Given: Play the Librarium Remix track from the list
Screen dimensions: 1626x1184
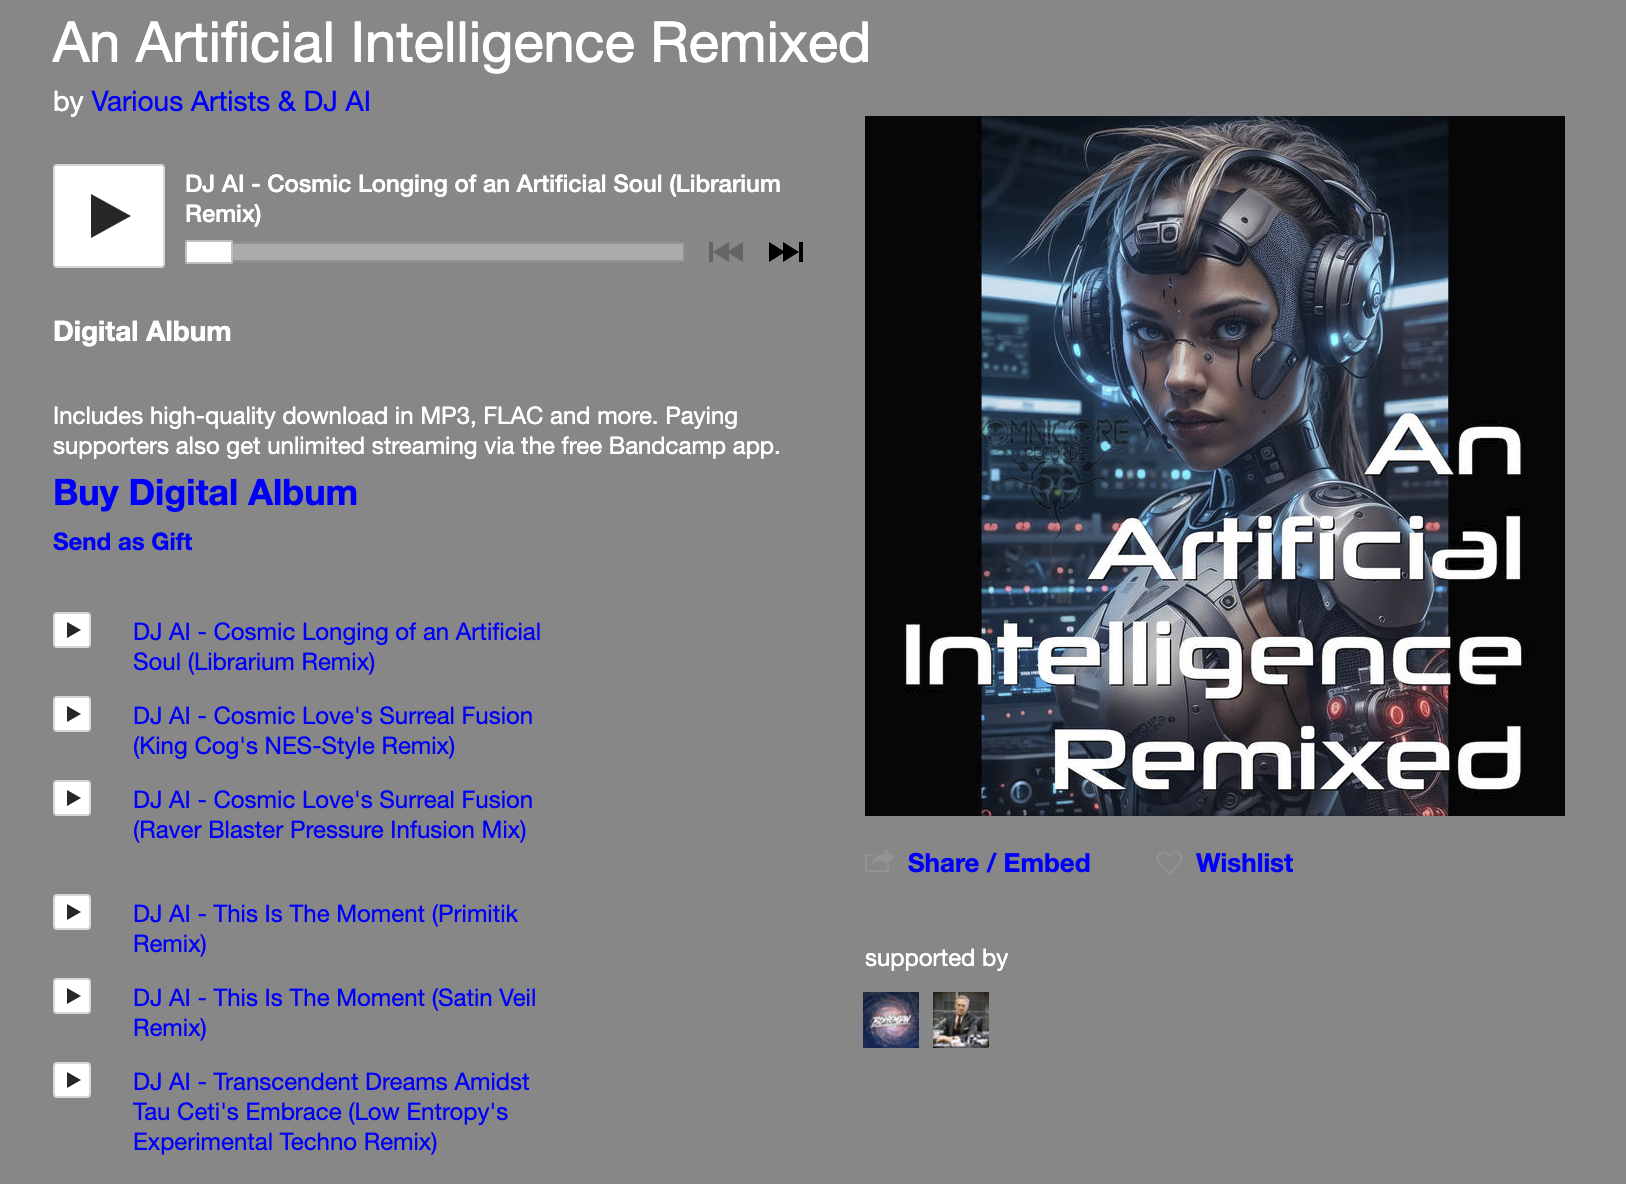Looking at the screenshot, I should tap(72, 630).
